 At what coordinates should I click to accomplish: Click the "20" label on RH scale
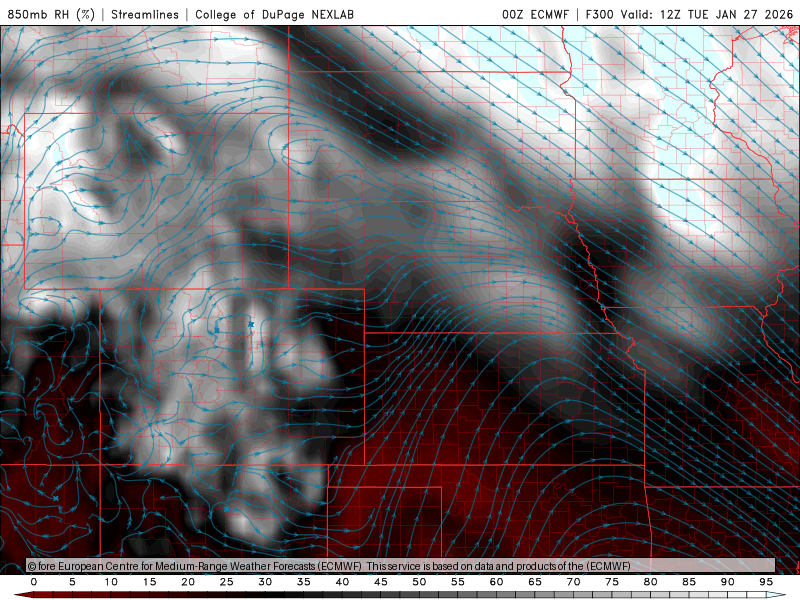(188, 582)
